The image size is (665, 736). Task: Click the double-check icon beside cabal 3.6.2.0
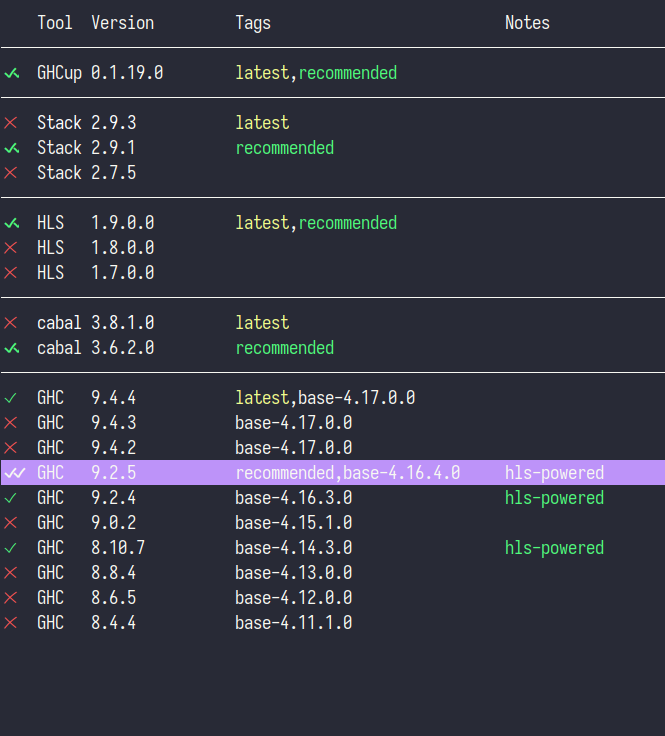12,348
